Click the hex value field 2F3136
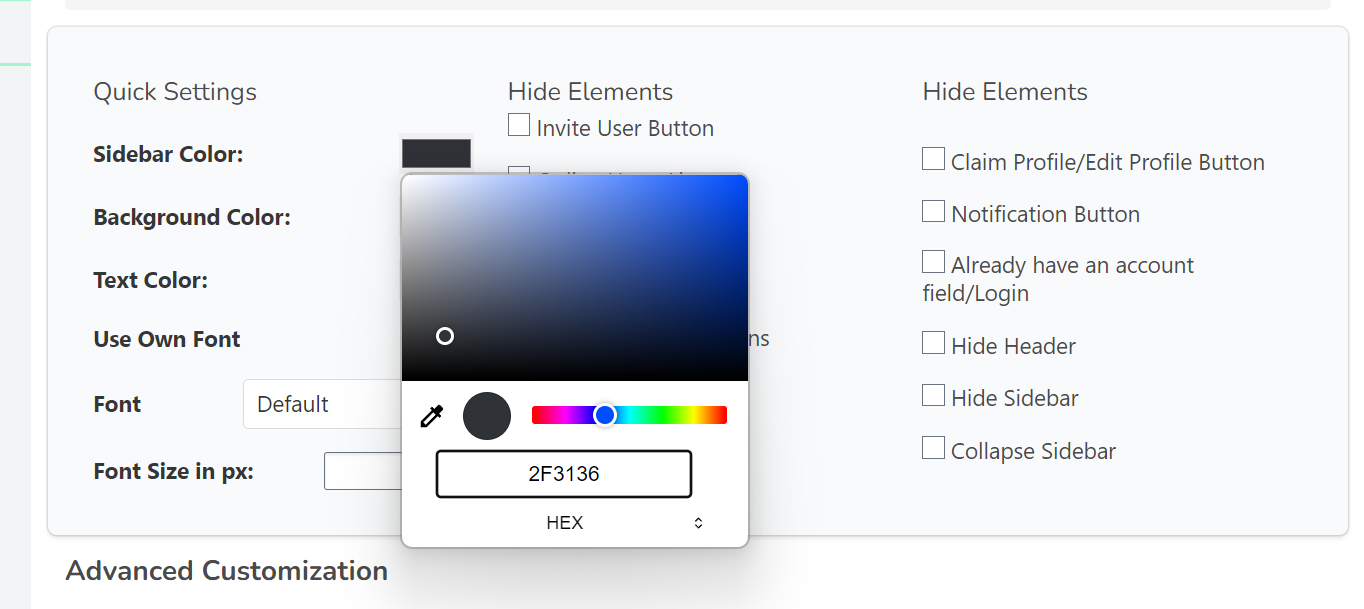 coord(564,474)
